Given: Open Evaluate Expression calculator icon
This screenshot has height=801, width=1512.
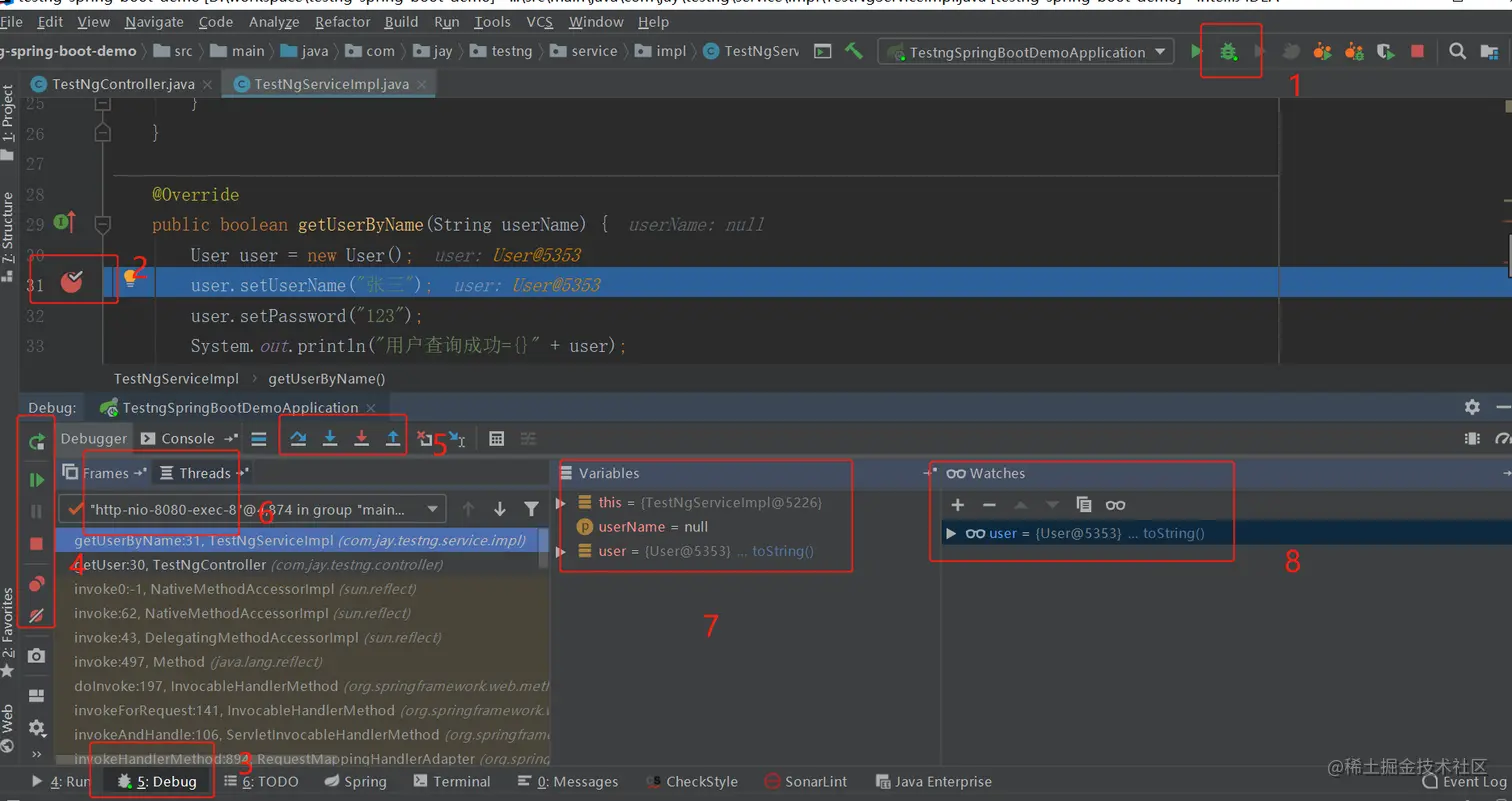Looking at the screenshot, I should (497, 438).
